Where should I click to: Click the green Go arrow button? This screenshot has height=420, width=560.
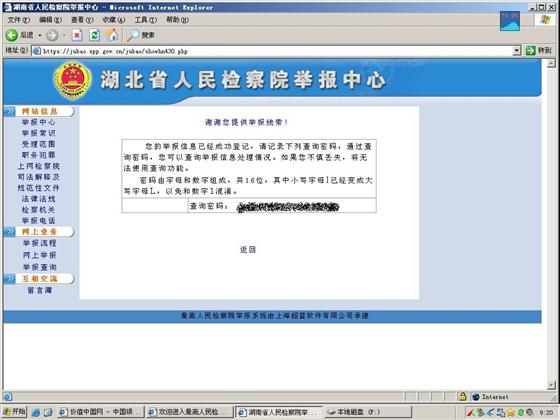[531, 51]
